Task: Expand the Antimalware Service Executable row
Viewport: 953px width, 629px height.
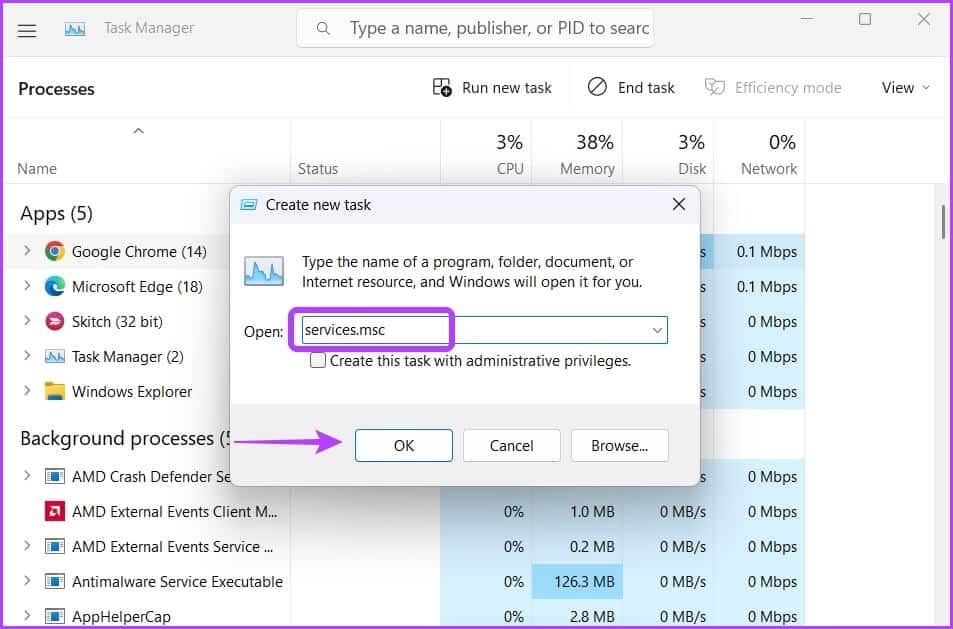Action: [x=27, y=582]
